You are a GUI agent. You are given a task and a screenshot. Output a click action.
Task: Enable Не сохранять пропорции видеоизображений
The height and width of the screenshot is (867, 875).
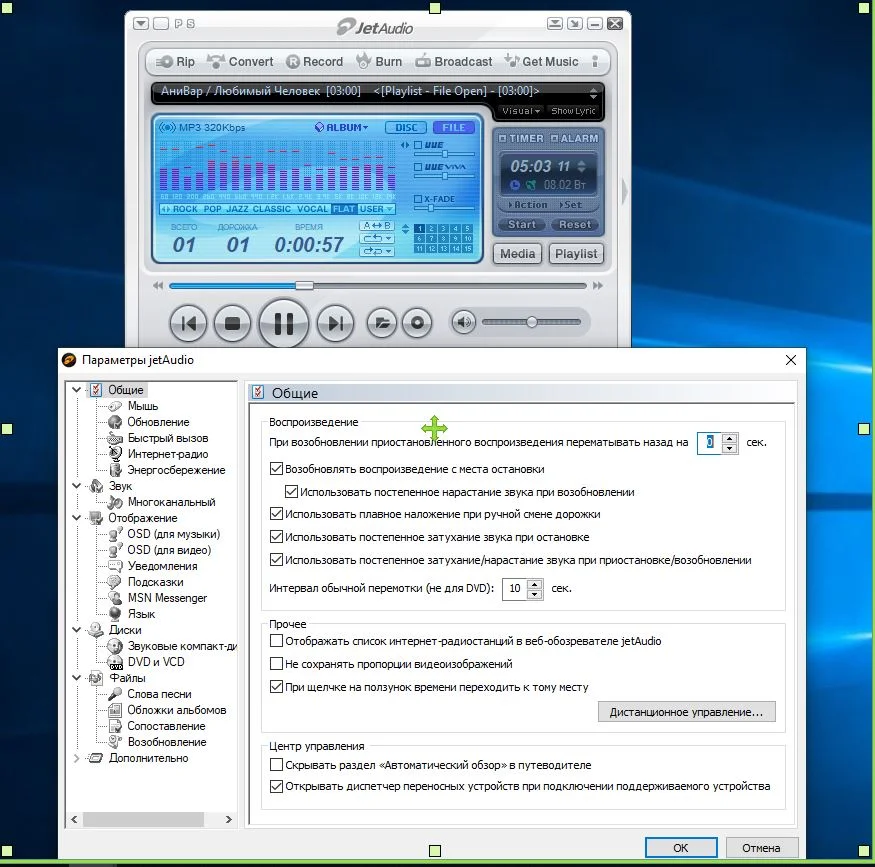click(276, 663)
